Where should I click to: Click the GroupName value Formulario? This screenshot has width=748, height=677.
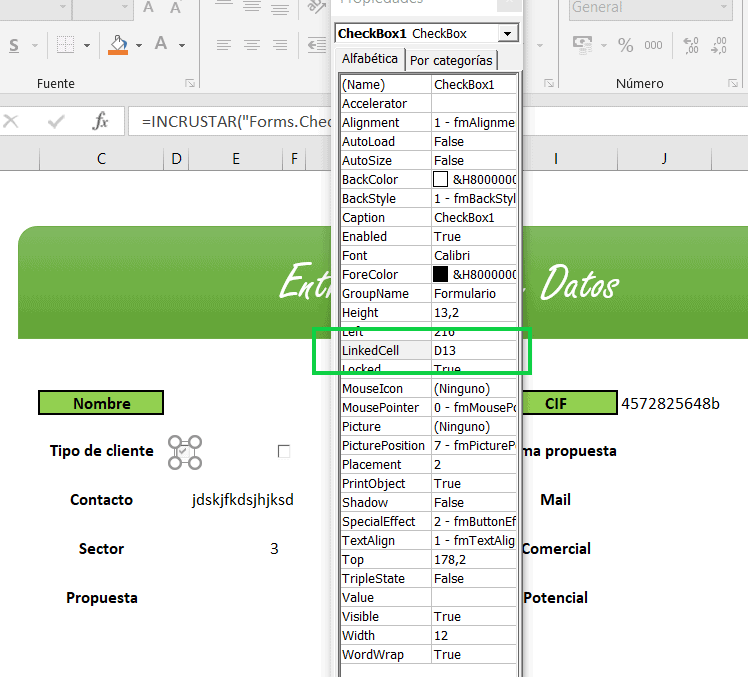point(474,293)
